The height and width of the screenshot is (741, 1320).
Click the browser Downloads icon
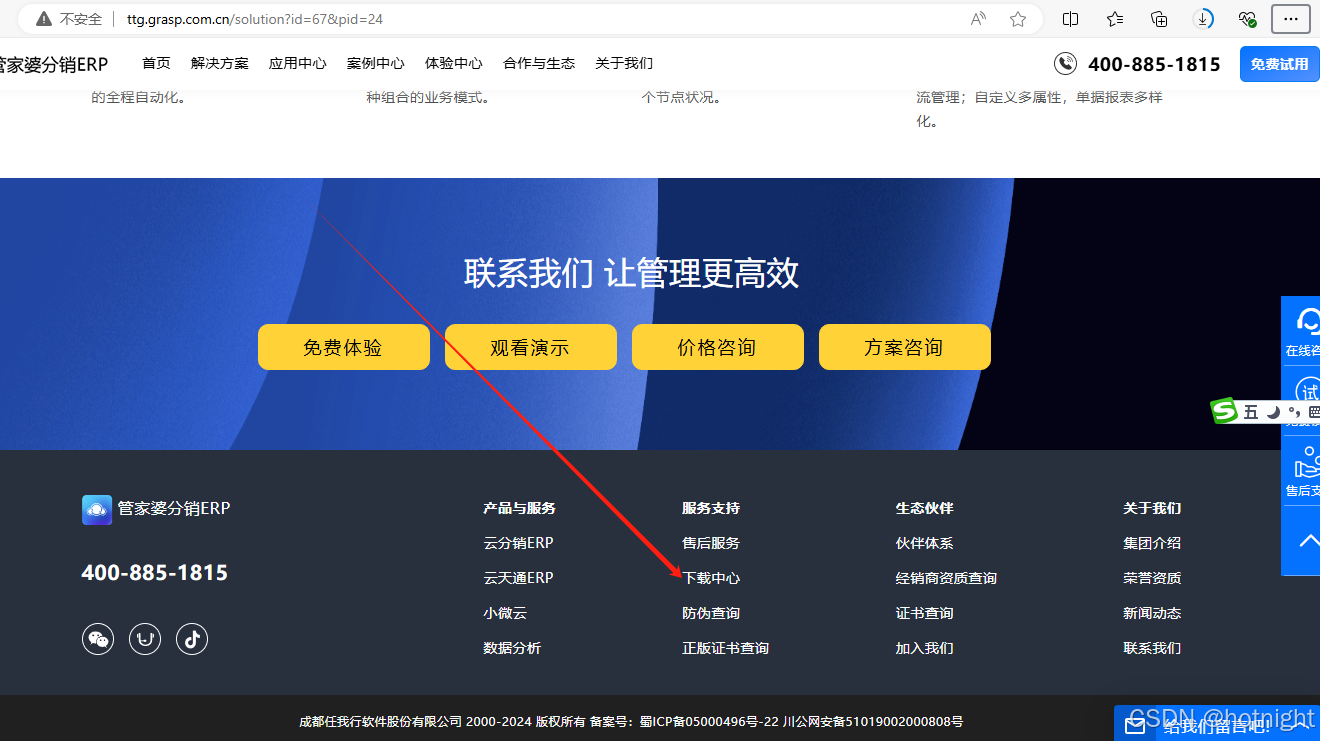click(1203, 18)
